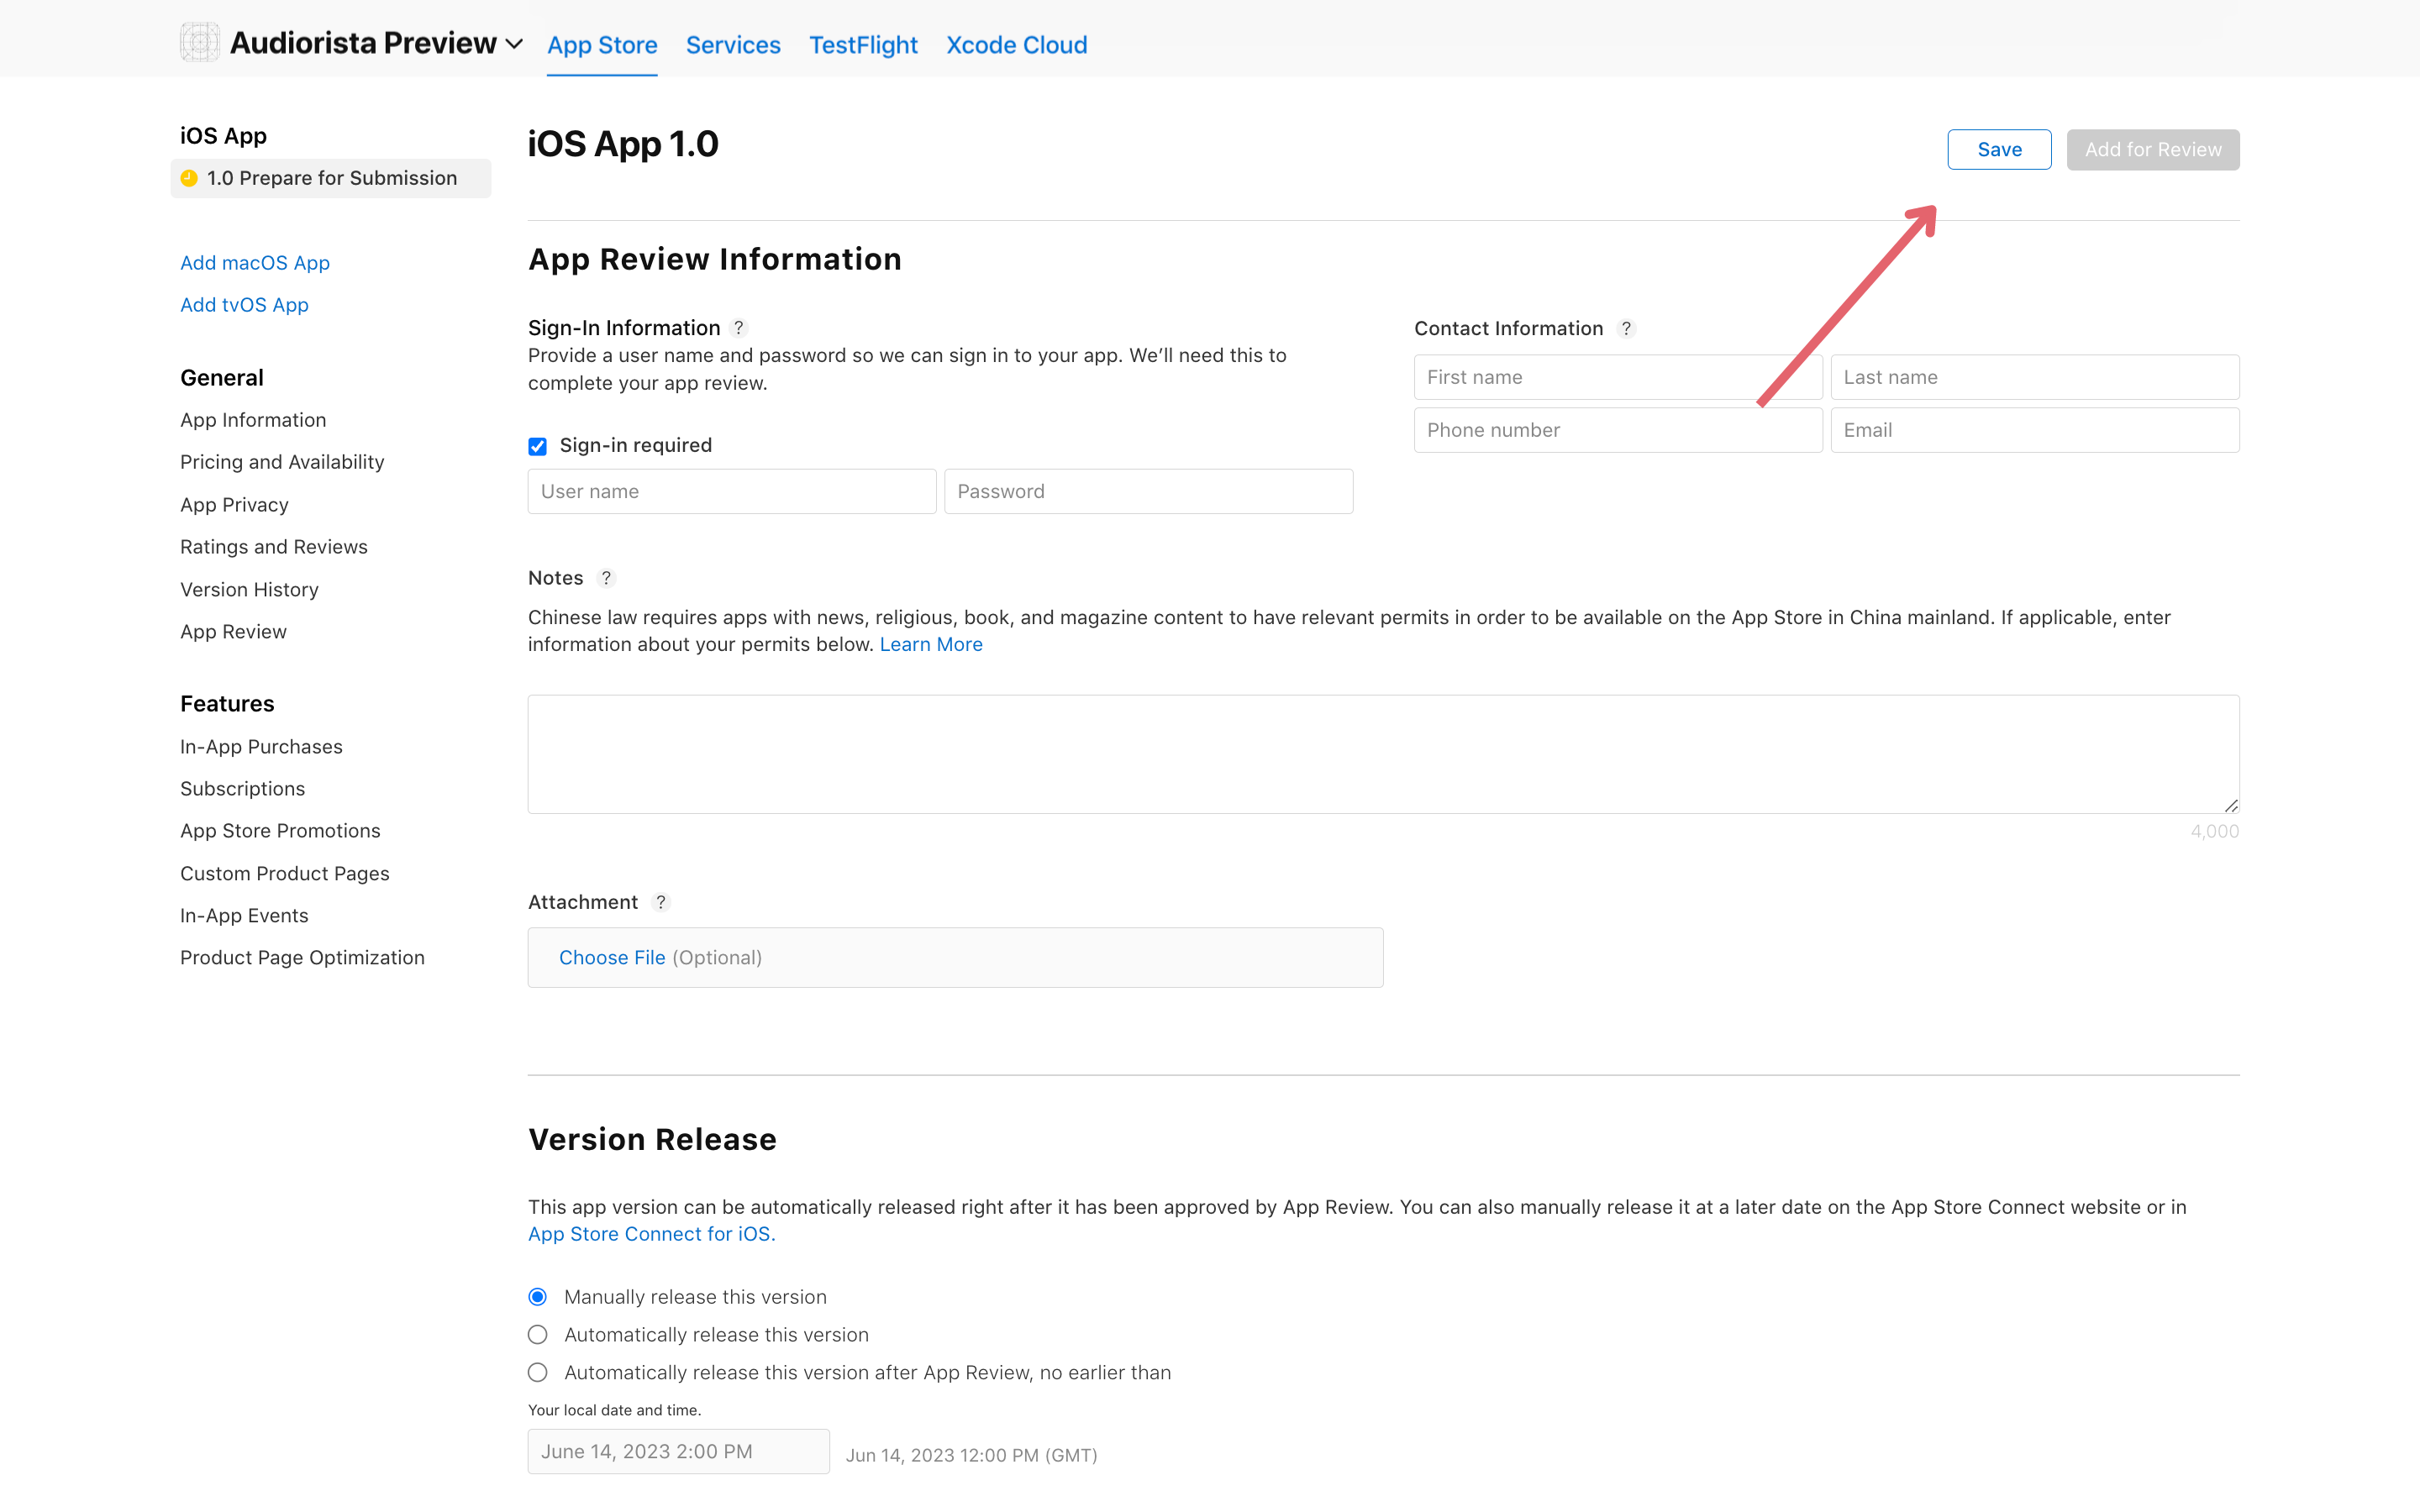
Task: Open Pricing and Availability section
Action: [282, 462]
